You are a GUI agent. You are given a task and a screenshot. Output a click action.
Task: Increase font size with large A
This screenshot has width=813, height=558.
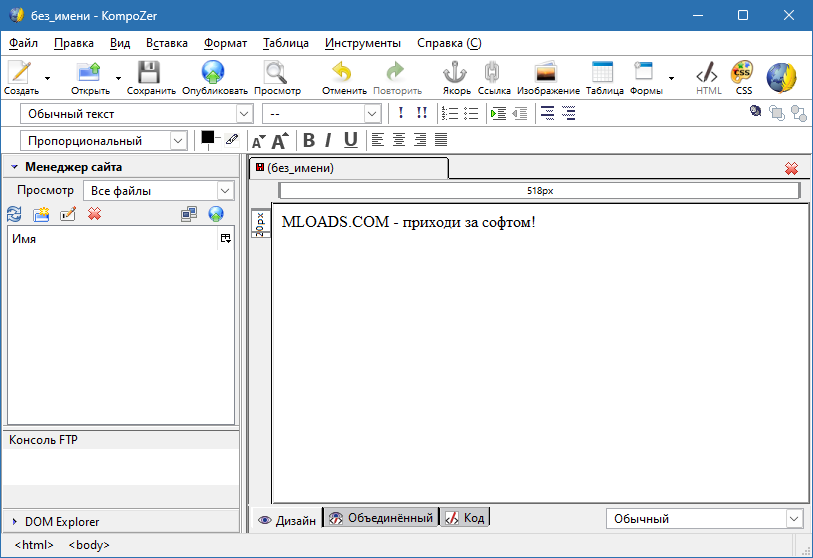pos(280,141)
